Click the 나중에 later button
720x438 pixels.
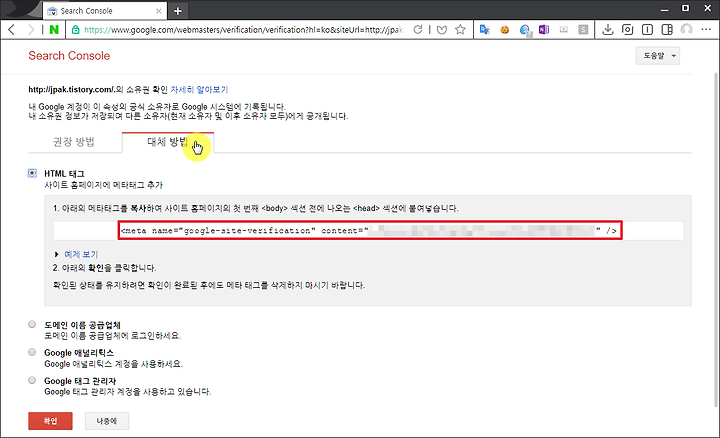coord(107,421)
